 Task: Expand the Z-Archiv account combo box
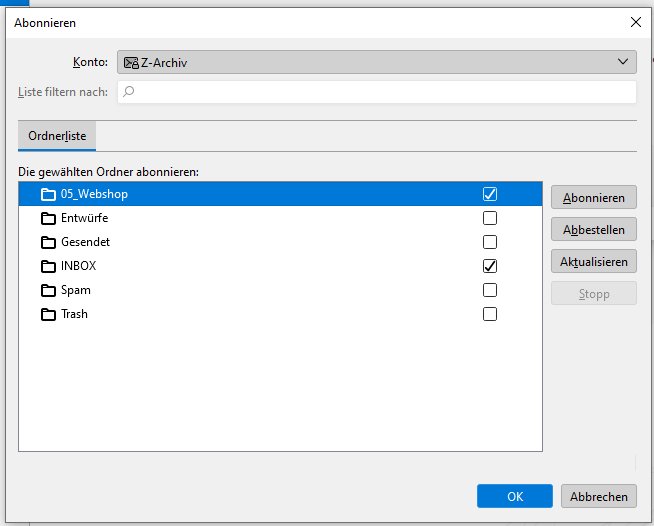377,62
